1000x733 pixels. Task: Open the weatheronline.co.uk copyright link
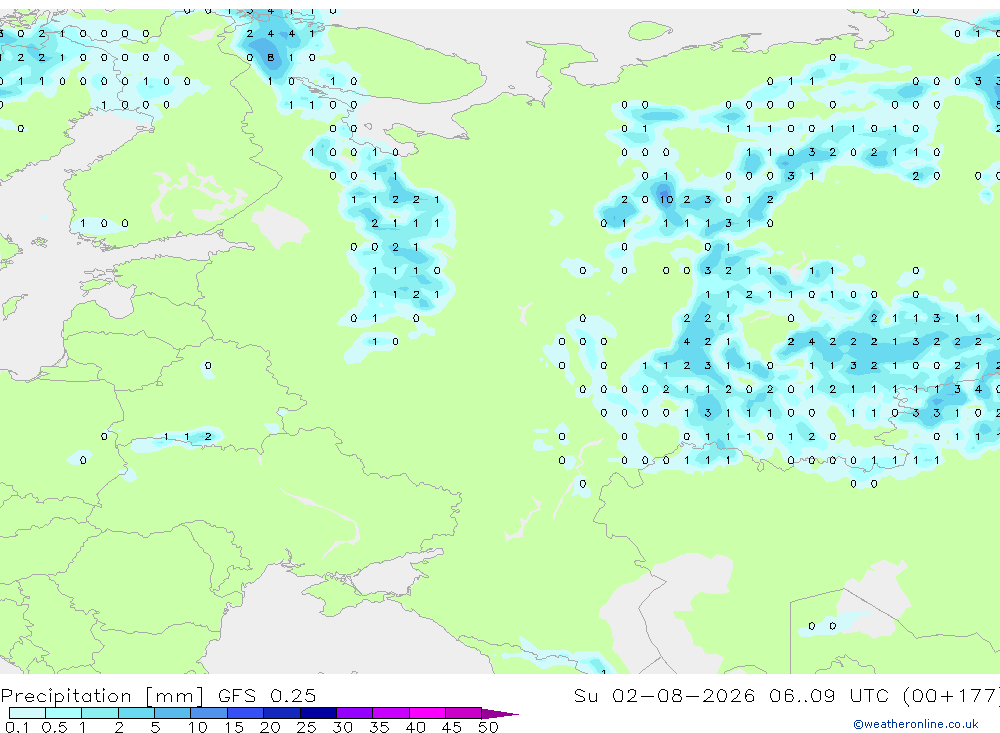click(915, 724)
